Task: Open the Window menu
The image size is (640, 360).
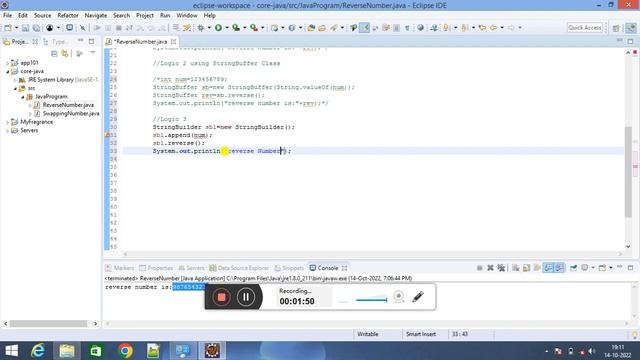Action: (x=187, y=15)
